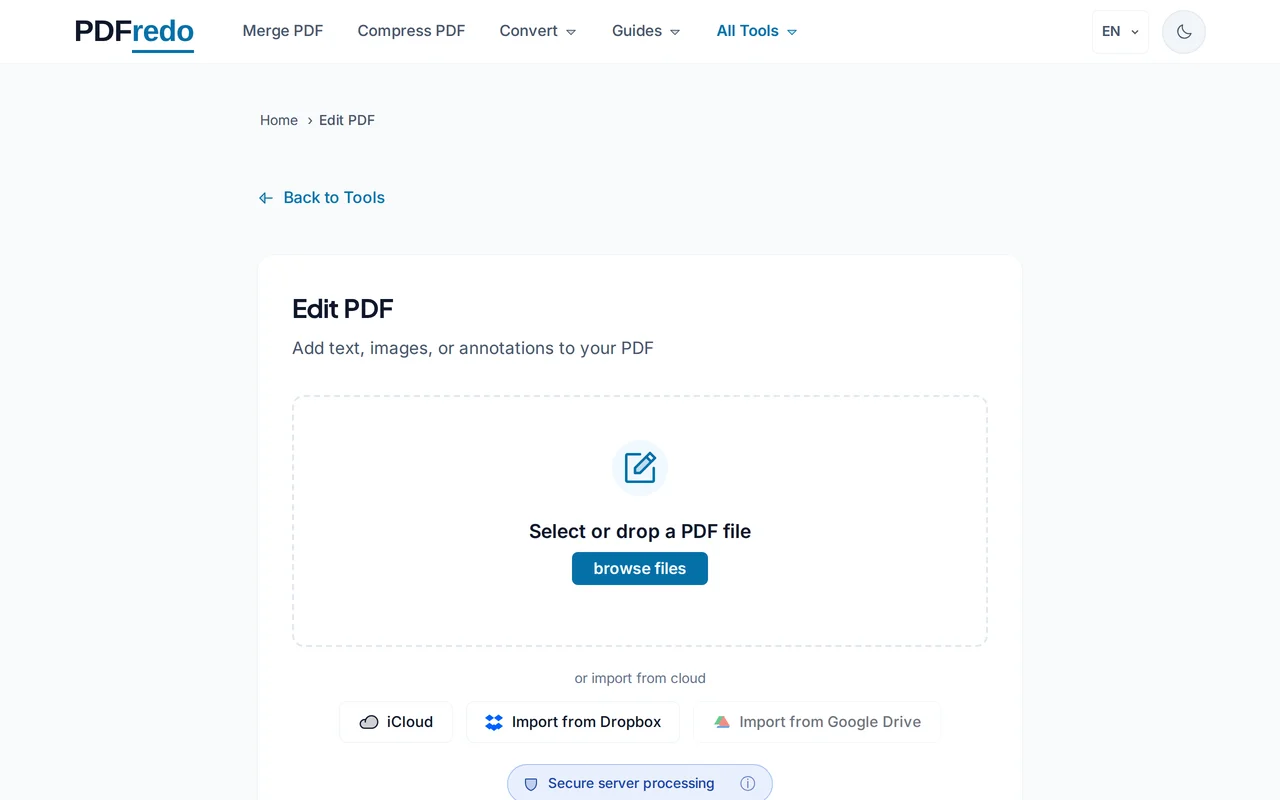Viewport: 1280px width, 800px height.
Task: Click the Dropbox icon on the import button
Action: click(x=493, y=721)
